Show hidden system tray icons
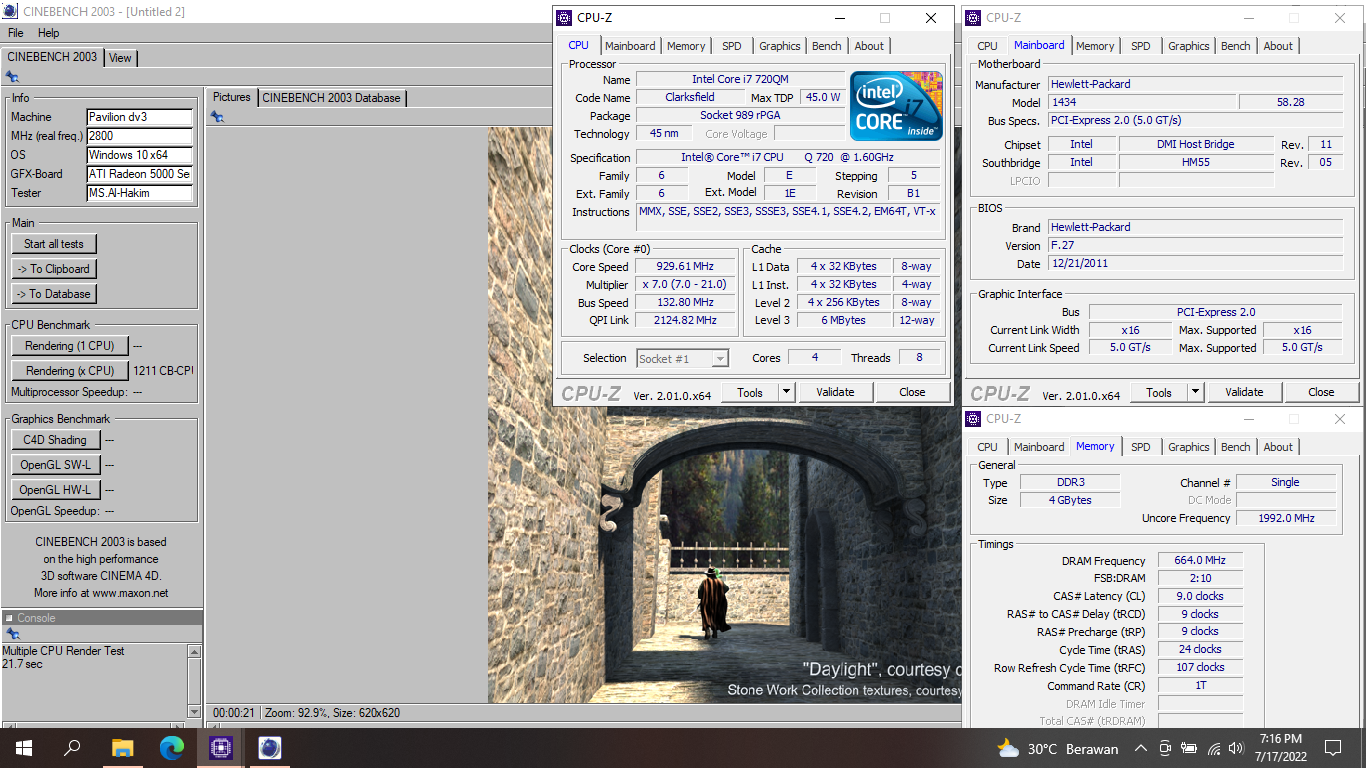Screen dimensions: 1366x768 [x=1140, y=748]
